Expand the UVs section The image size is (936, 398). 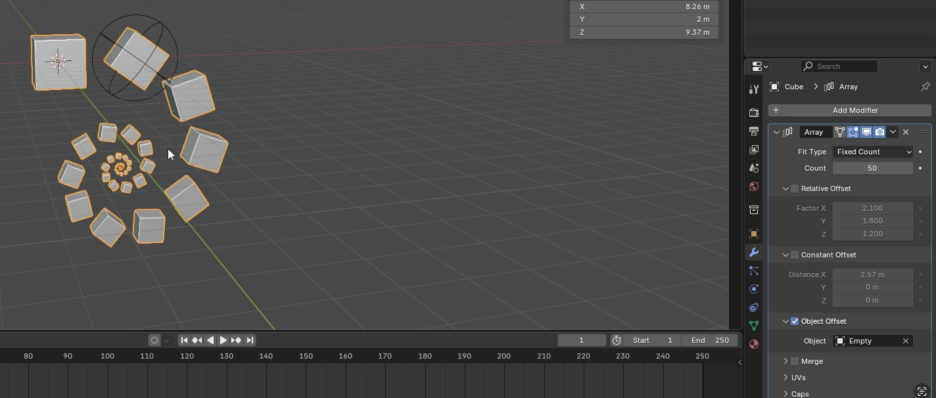coord(786,378)
